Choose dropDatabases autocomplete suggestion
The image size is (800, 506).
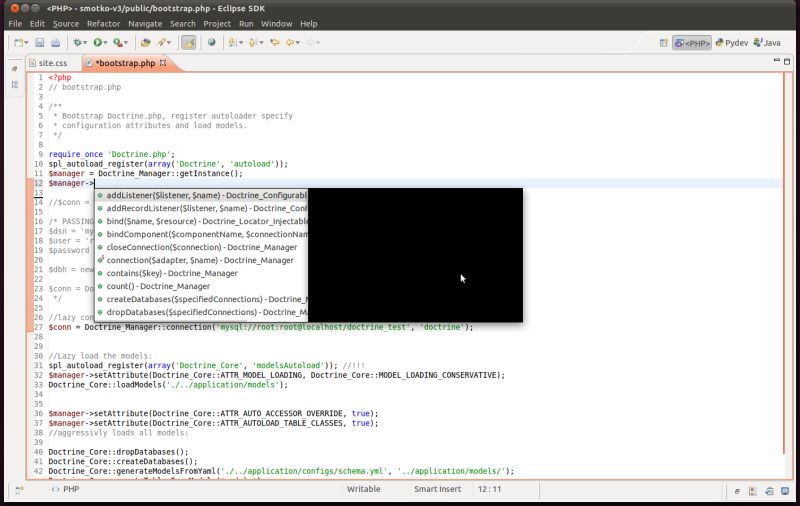(x=202, y=312)
